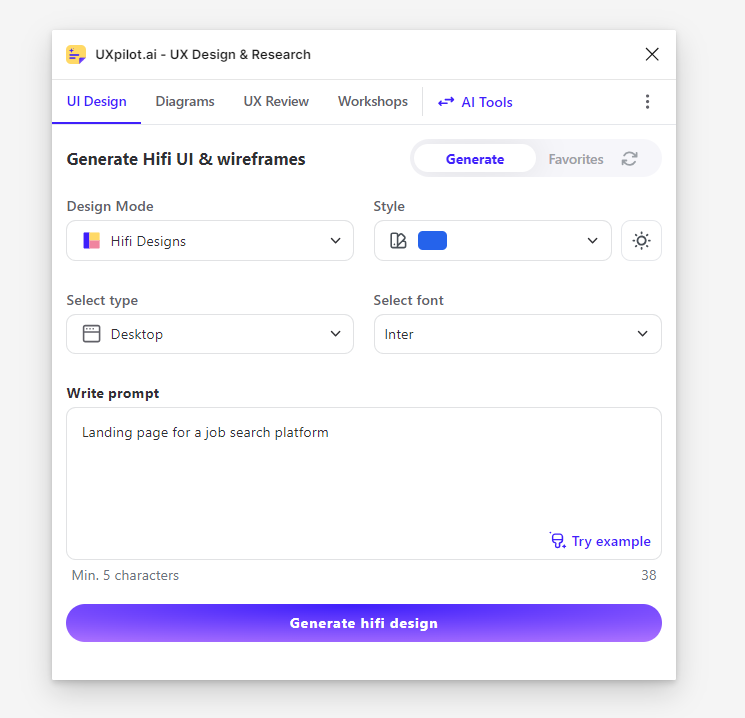745x718 pixels.
Task: Expand the Select type dropdown chevron
Action: (x=335, y=334)
